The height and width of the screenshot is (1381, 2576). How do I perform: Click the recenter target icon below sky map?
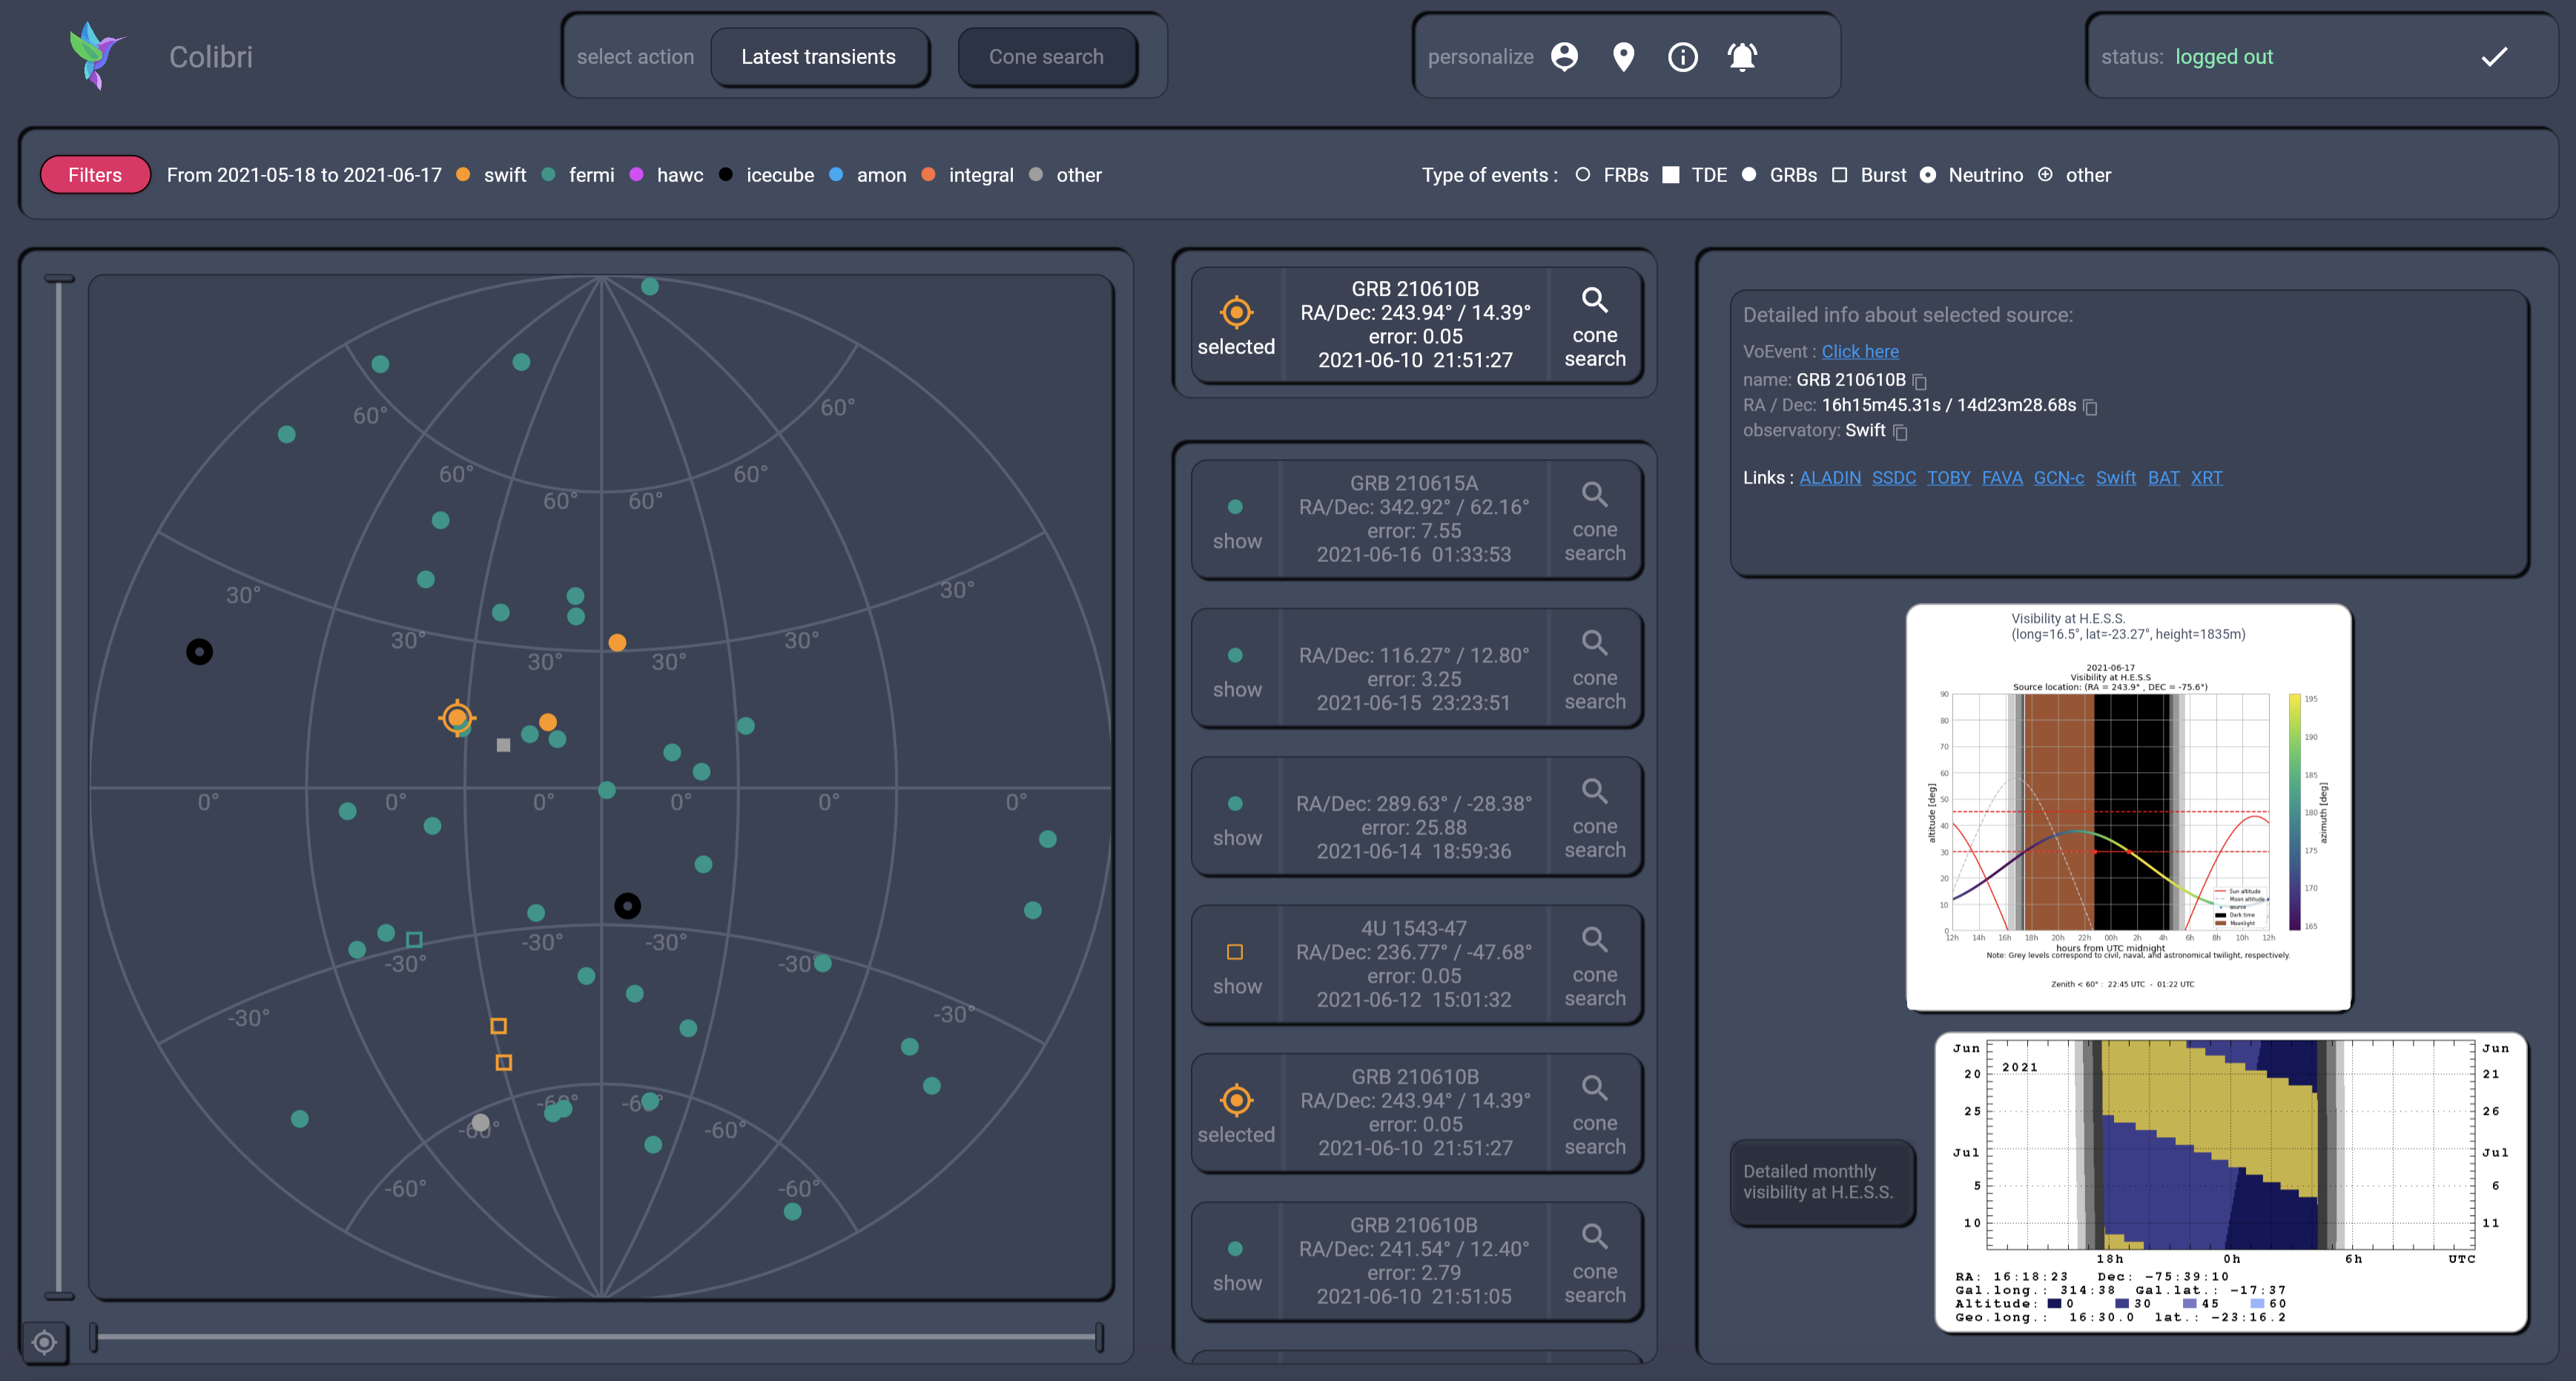tap(44, 1342)
